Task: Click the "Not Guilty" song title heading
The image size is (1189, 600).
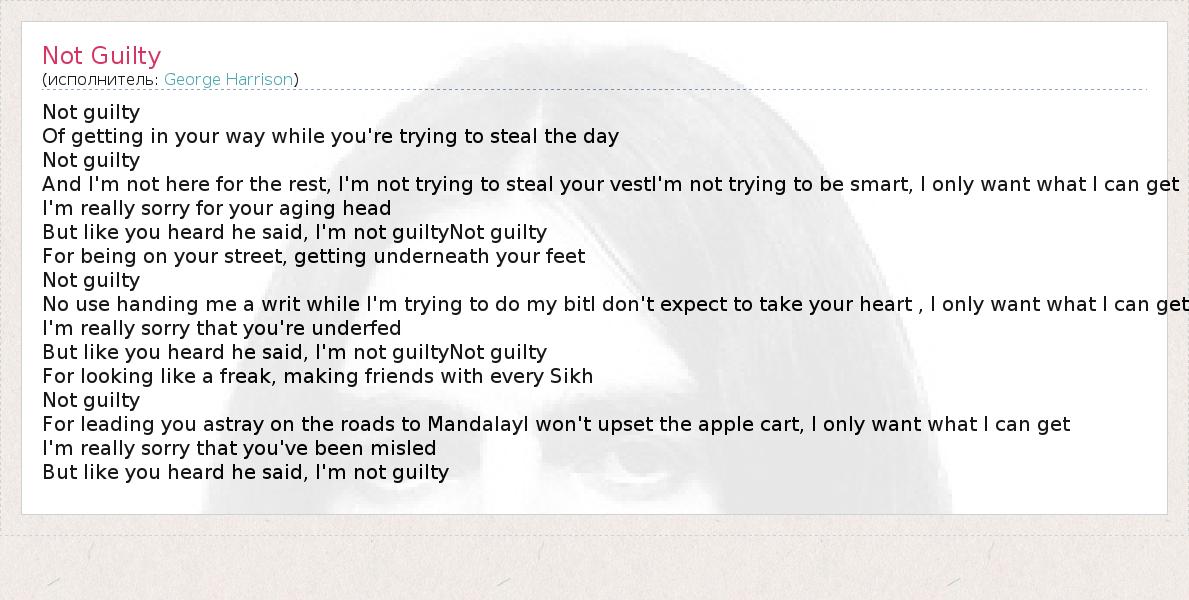Action: pyautogui.click(x=101, y=55)
